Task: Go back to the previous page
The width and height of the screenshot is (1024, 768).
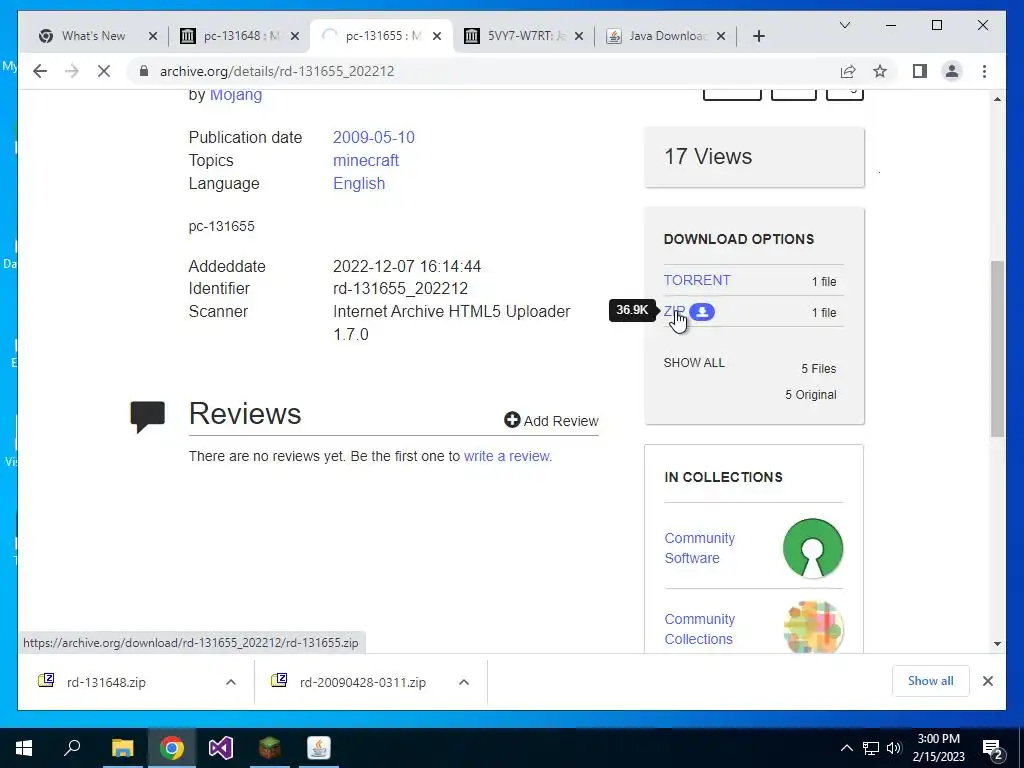Action: pyautogui.click(x=40, y=71)
